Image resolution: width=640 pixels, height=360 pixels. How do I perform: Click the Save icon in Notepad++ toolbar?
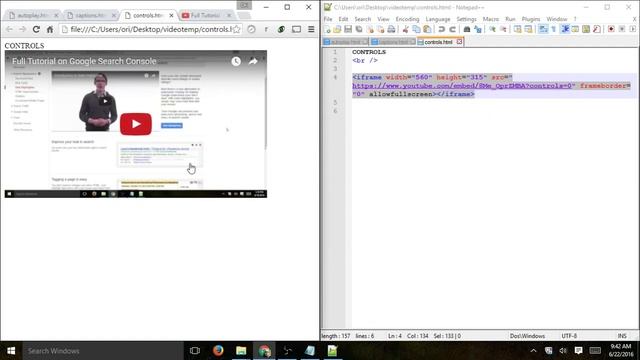pyautogui.click(x=348, y=29)
